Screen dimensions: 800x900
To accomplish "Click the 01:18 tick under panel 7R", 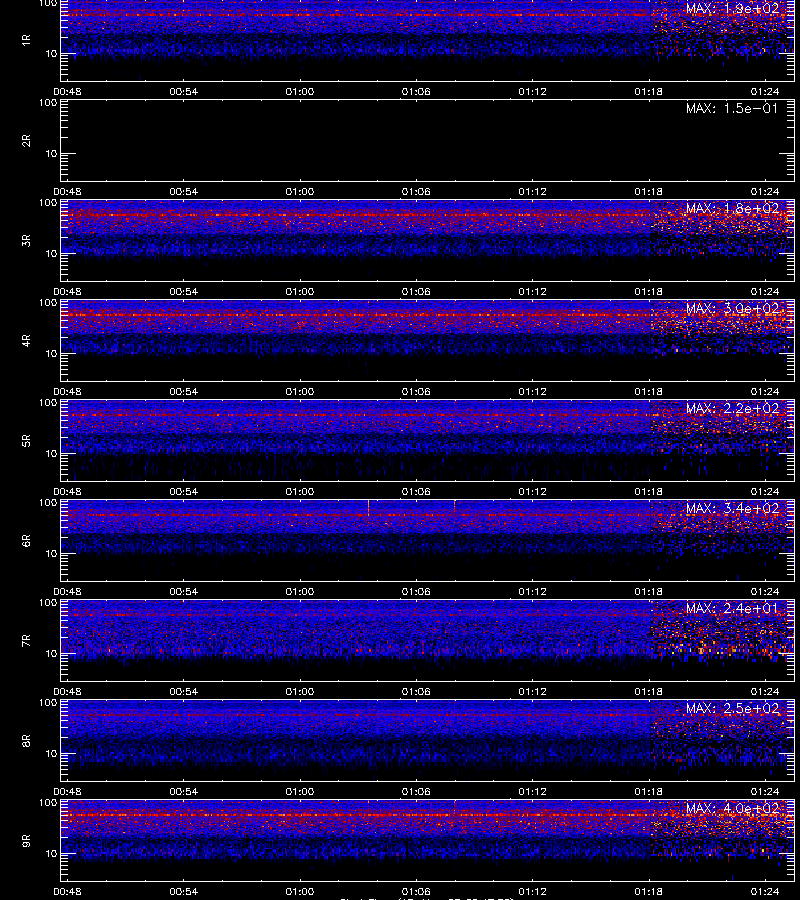I will (x=648, y=692).
